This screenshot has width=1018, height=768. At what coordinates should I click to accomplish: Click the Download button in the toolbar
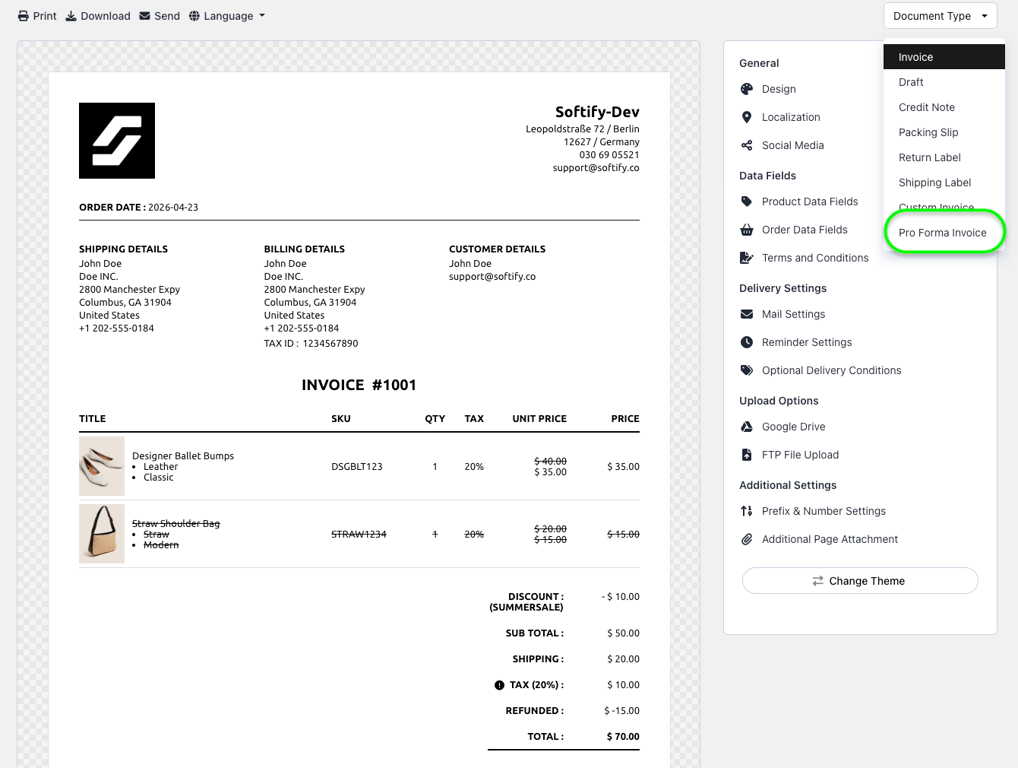tap(98, 16)
